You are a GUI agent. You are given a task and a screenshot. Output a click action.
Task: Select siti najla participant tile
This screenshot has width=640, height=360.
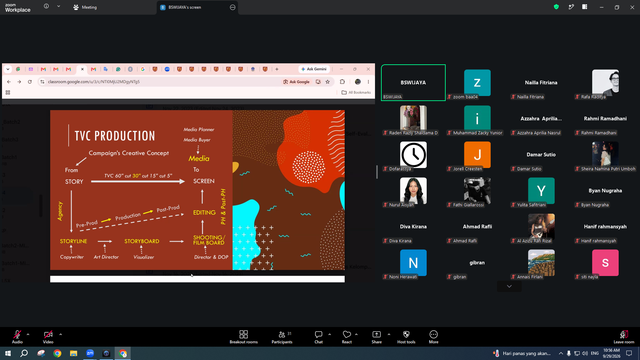pyautogui.click(x=605, y=263)
